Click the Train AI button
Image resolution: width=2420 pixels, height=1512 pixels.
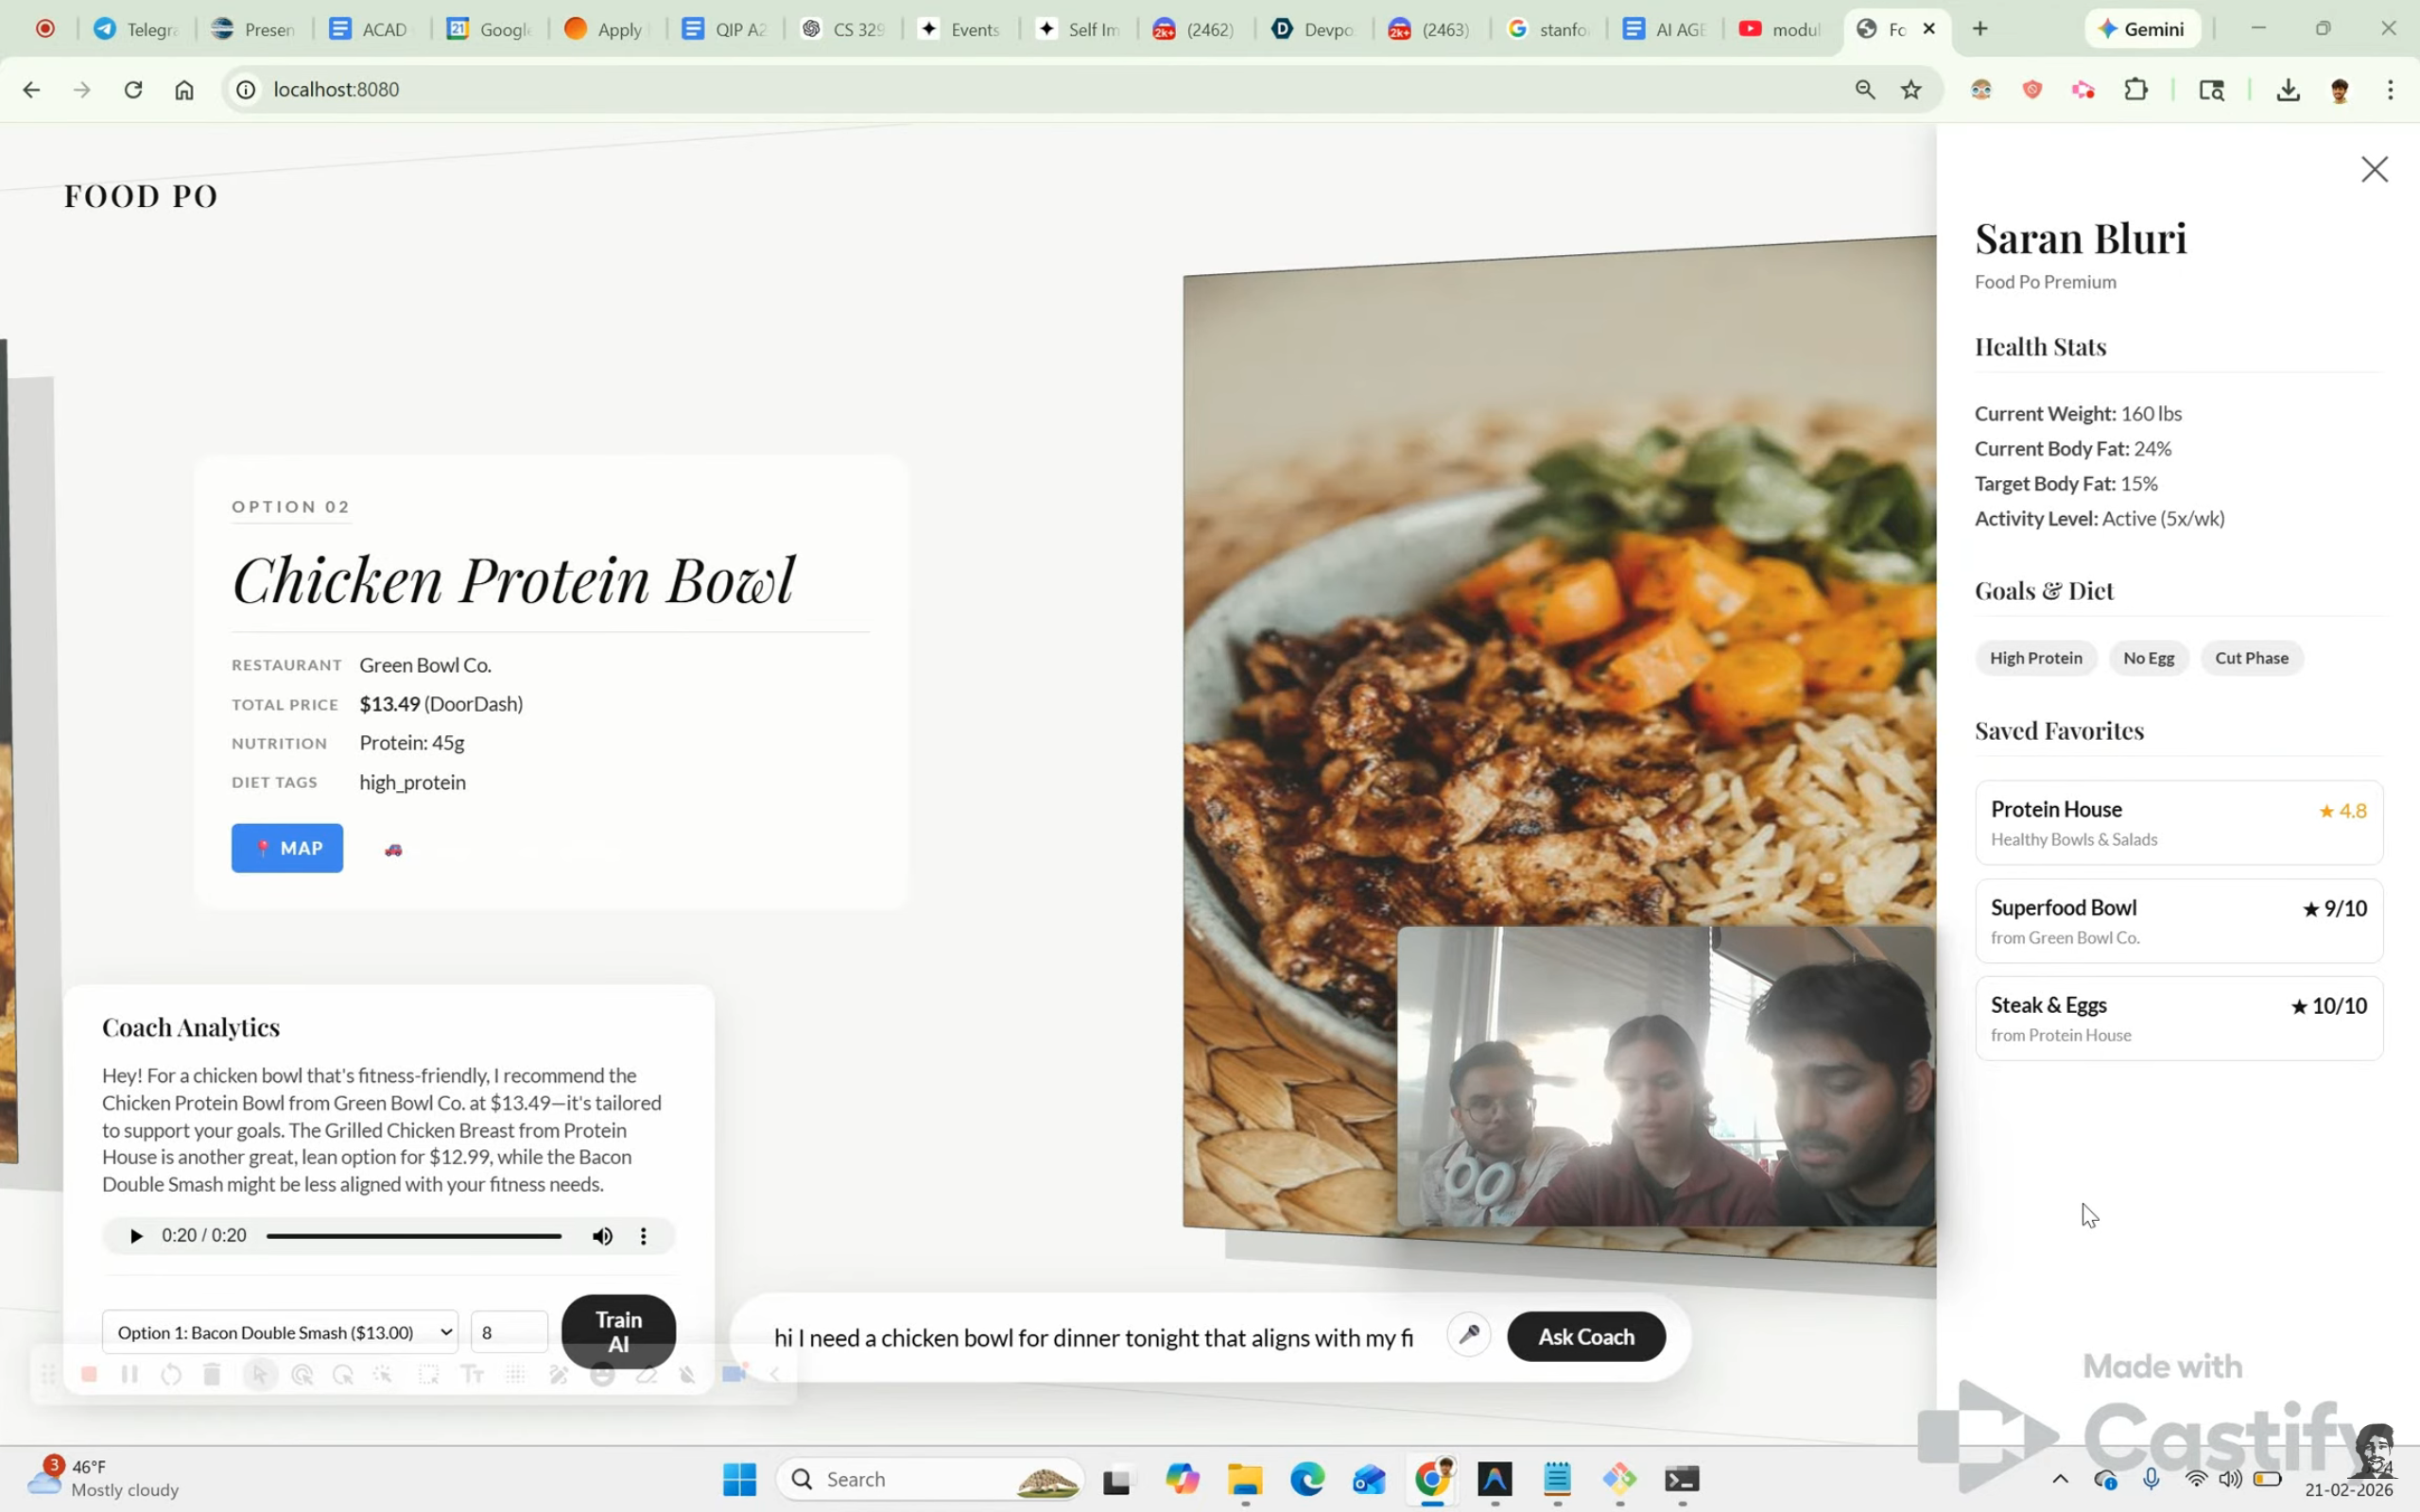(619, 1332)
